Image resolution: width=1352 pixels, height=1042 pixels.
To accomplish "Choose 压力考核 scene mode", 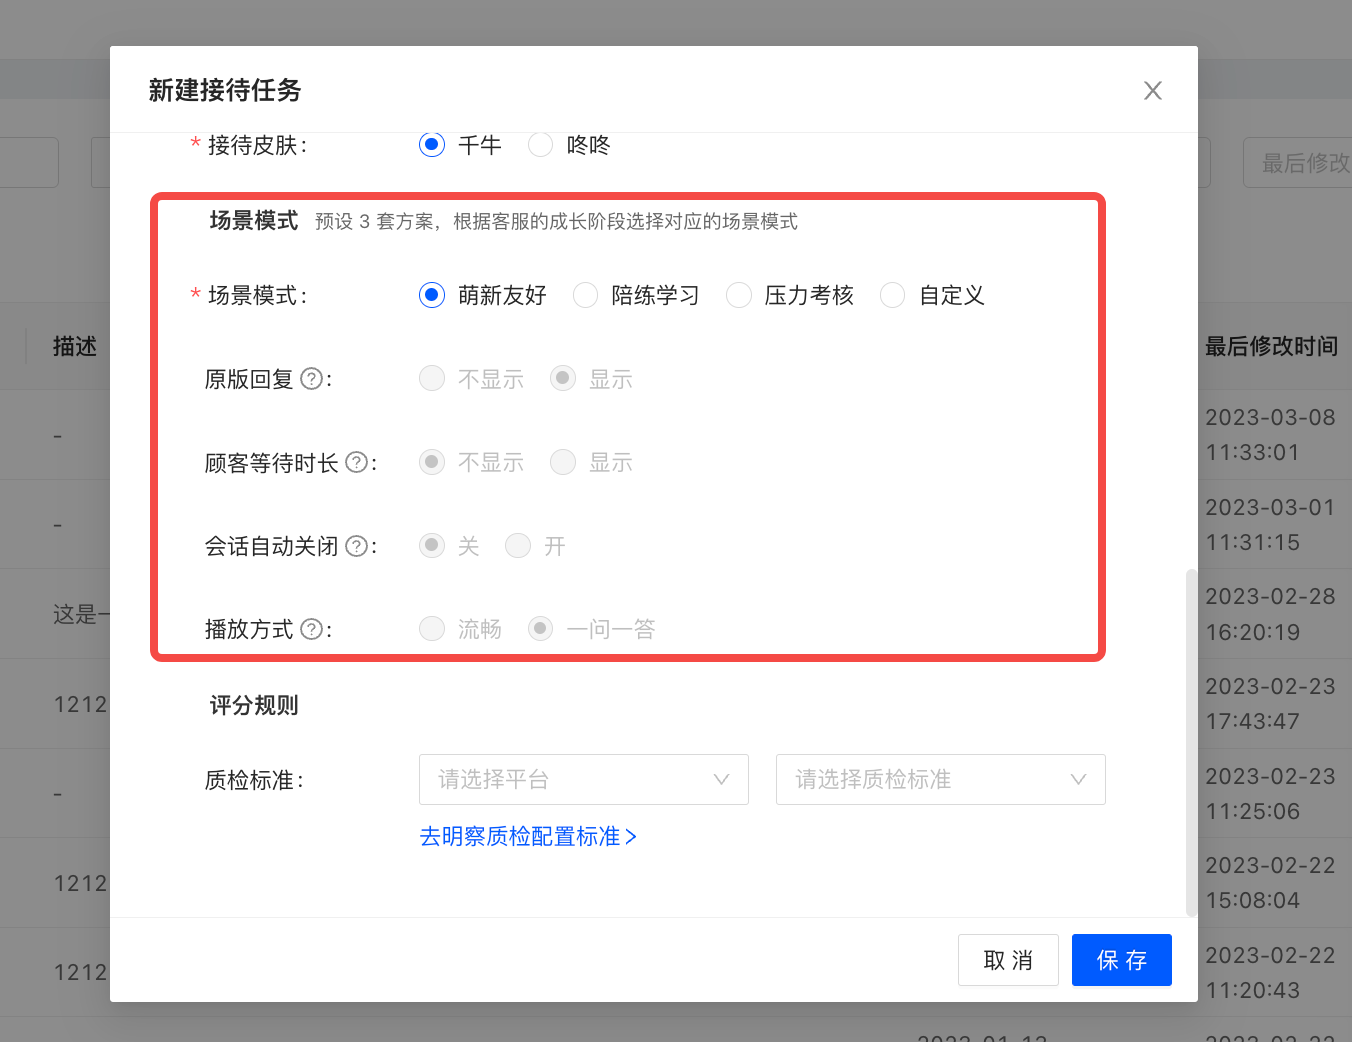I will 739,295.
